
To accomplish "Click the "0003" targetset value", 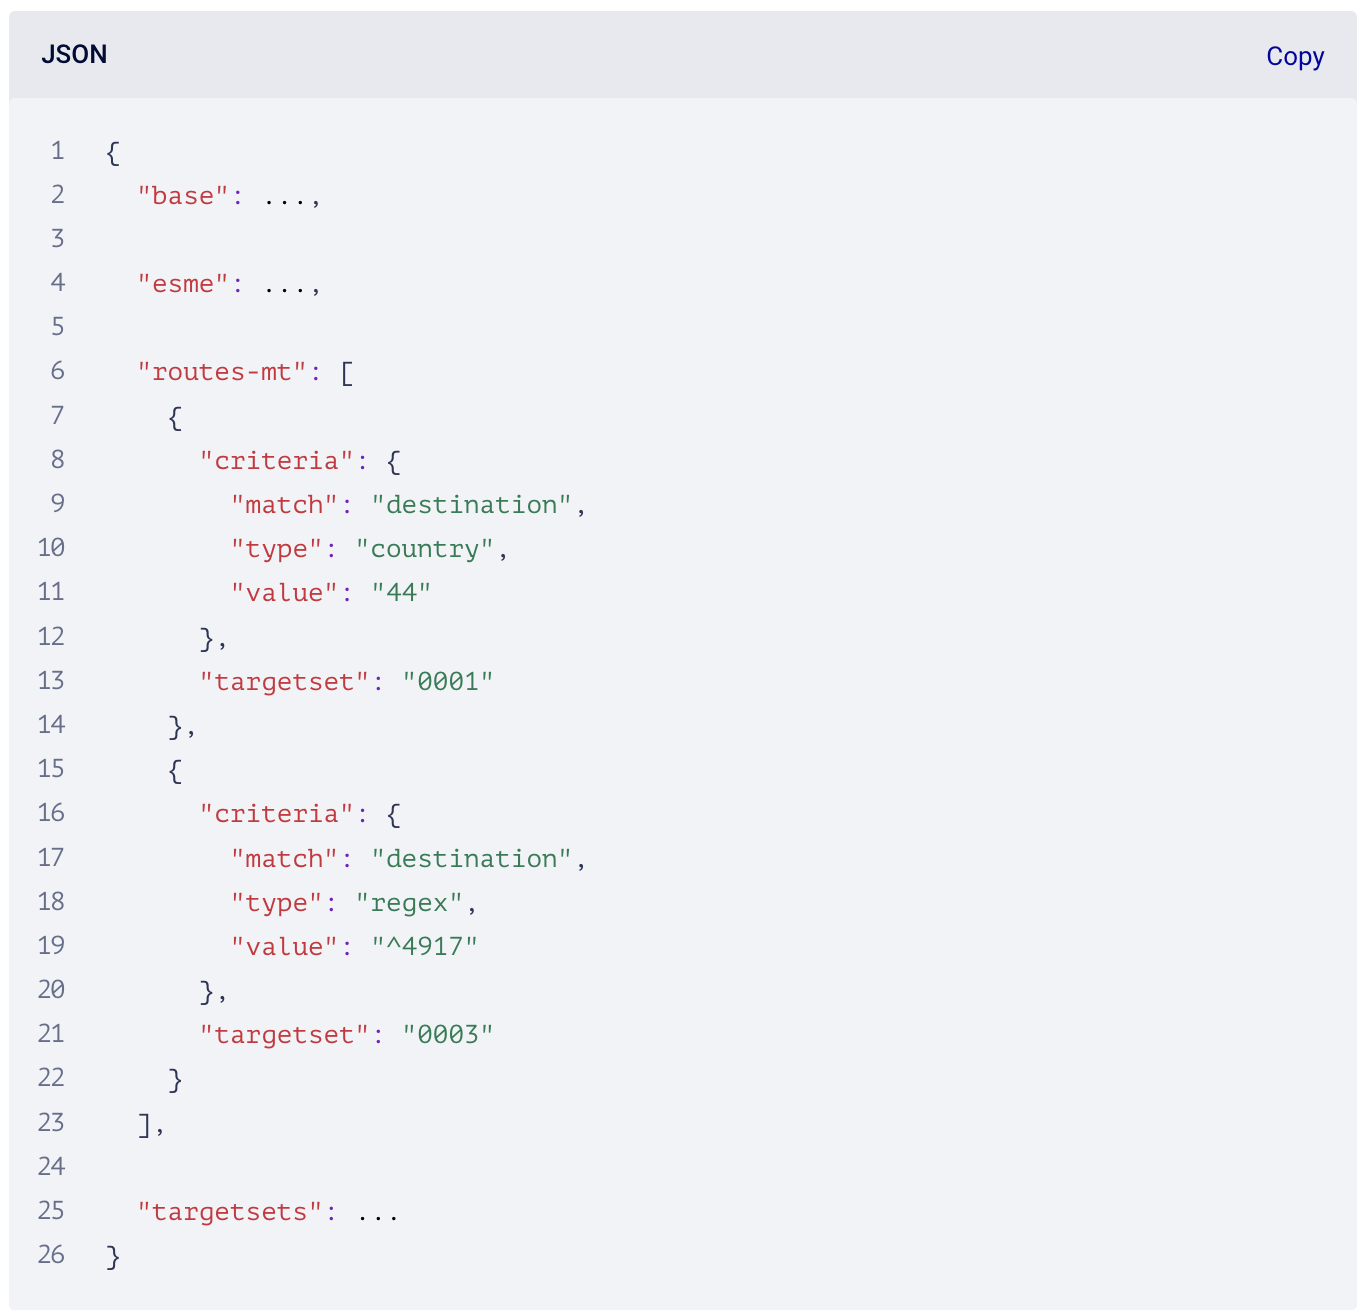I will pos(447,1034).
